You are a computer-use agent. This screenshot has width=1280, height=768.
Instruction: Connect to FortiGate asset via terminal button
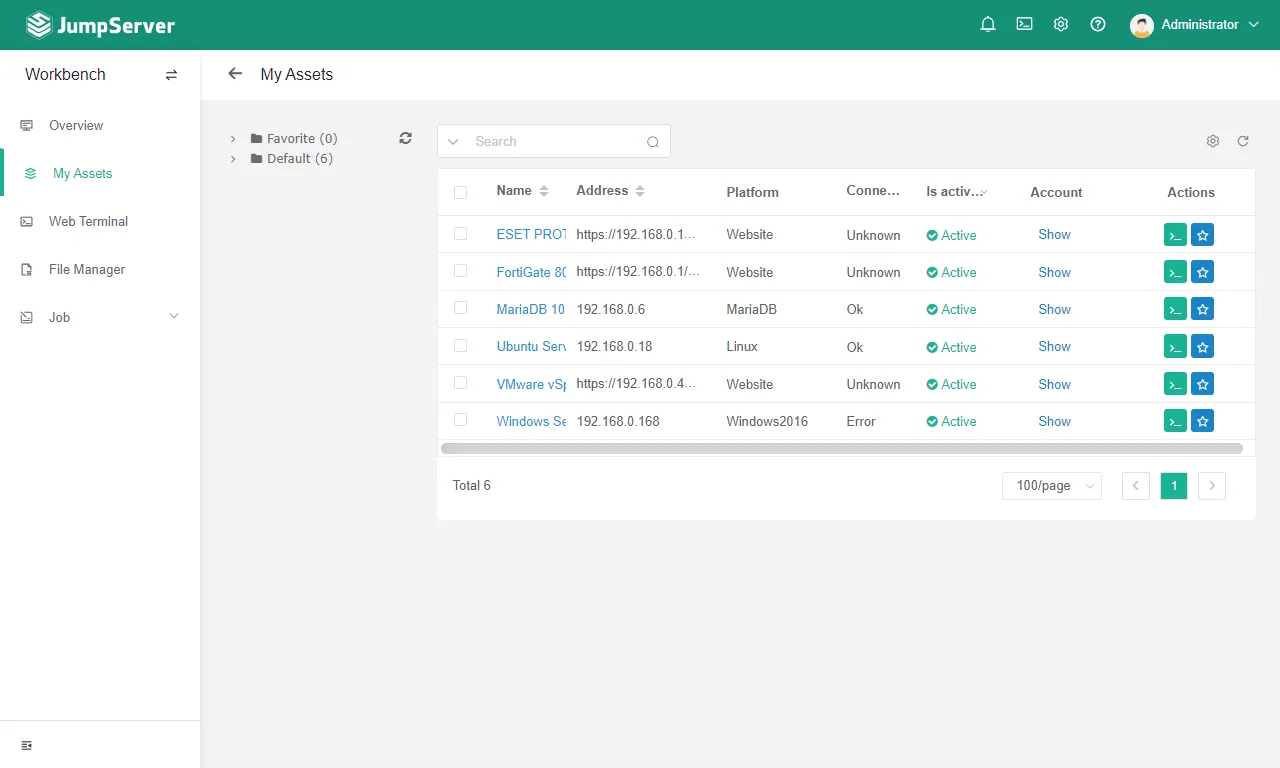[1175, 272]
